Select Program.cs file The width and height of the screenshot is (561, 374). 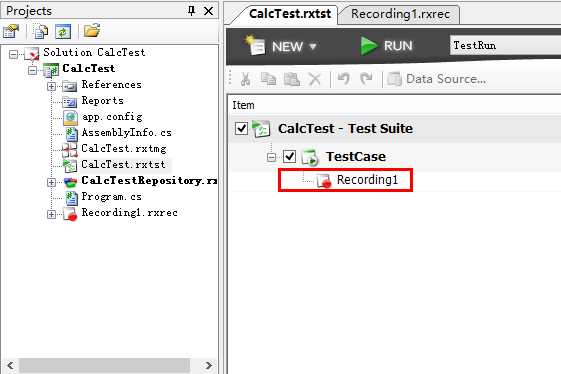(112, 196)
